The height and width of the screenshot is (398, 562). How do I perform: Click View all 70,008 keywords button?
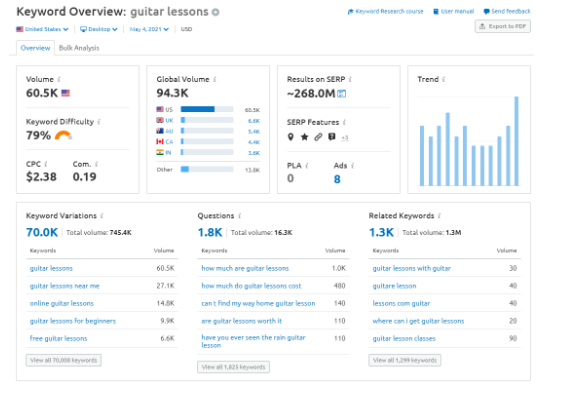coord(63,360)
